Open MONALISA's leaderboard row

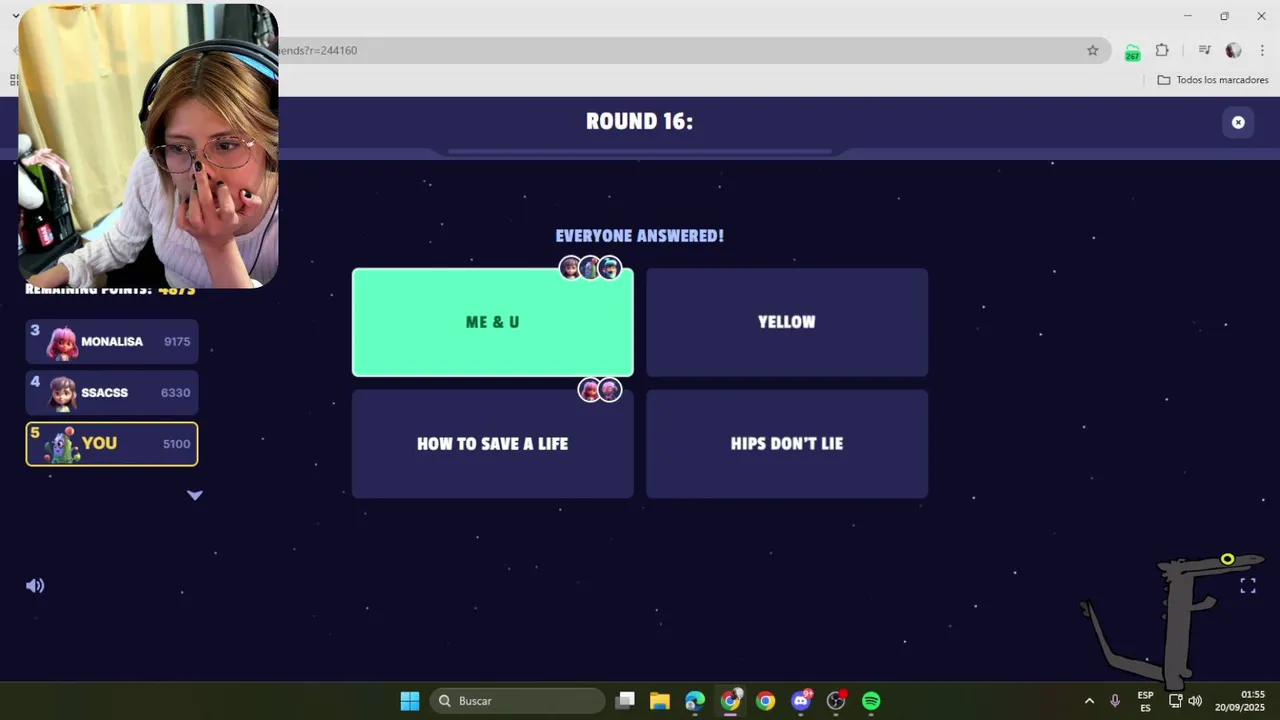(x=112, y=342)
